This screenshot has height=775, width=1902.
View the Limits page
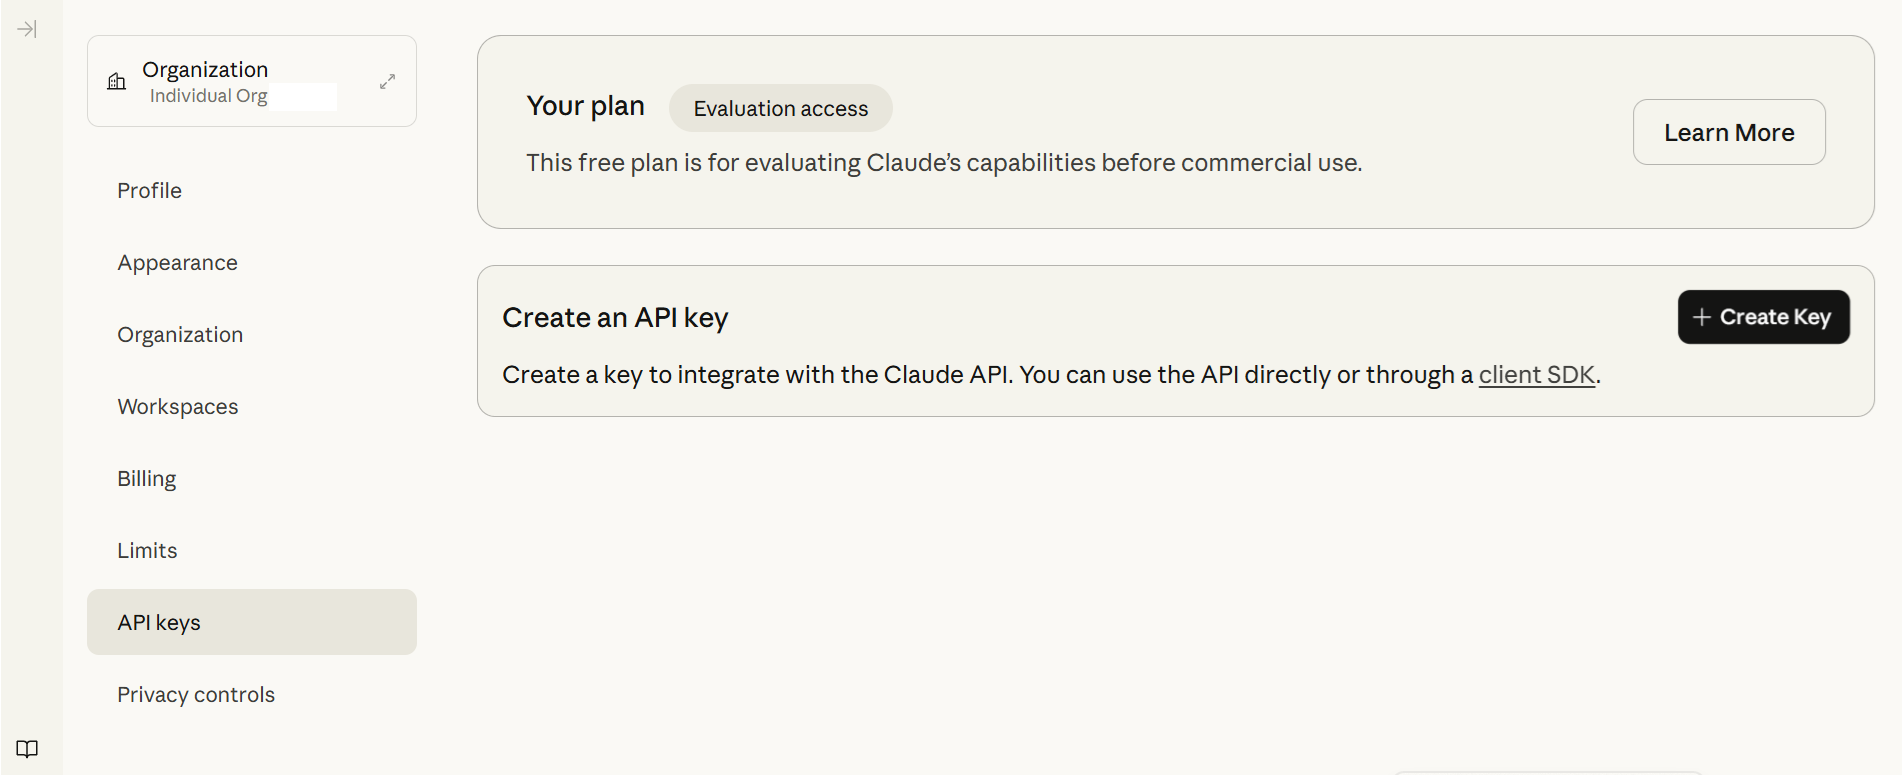click(146, 550)
